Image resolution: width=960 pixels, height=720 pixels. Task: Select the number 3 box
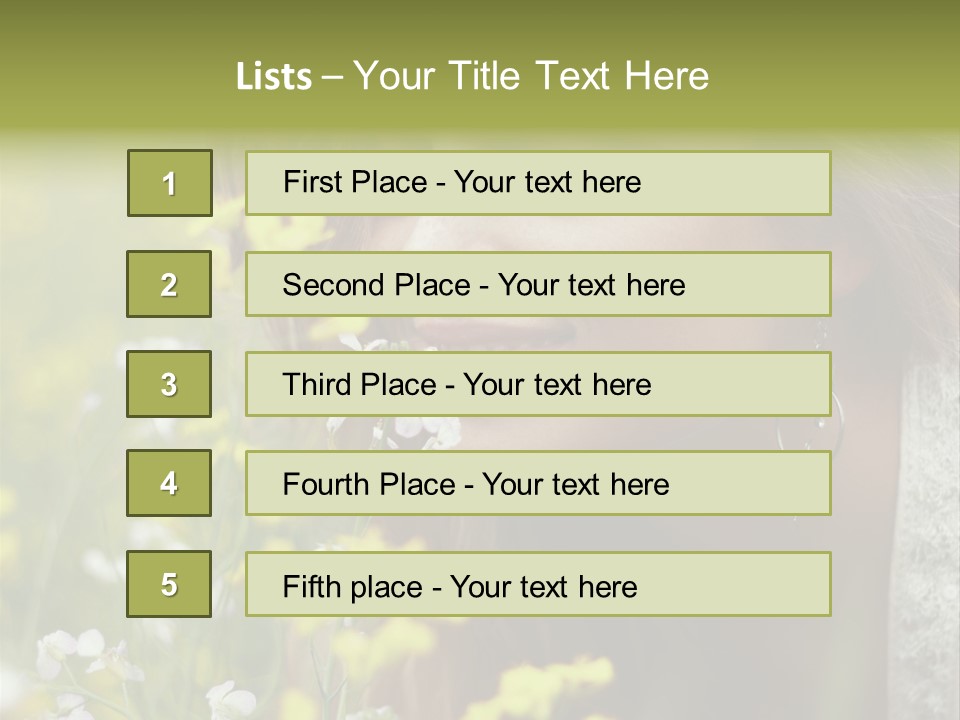tap(169, 384)
